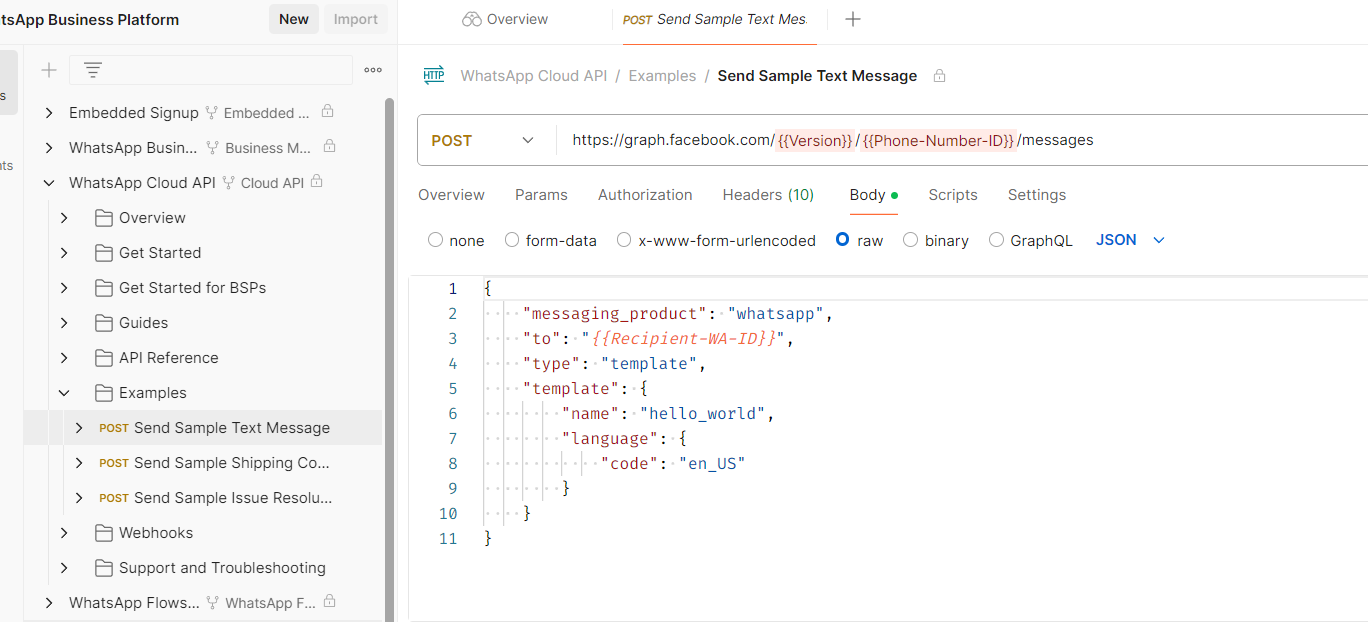Viewport: 1368px width, 622px height.
Task: Switch to the Authorization tab
Action: coord(645,195)
